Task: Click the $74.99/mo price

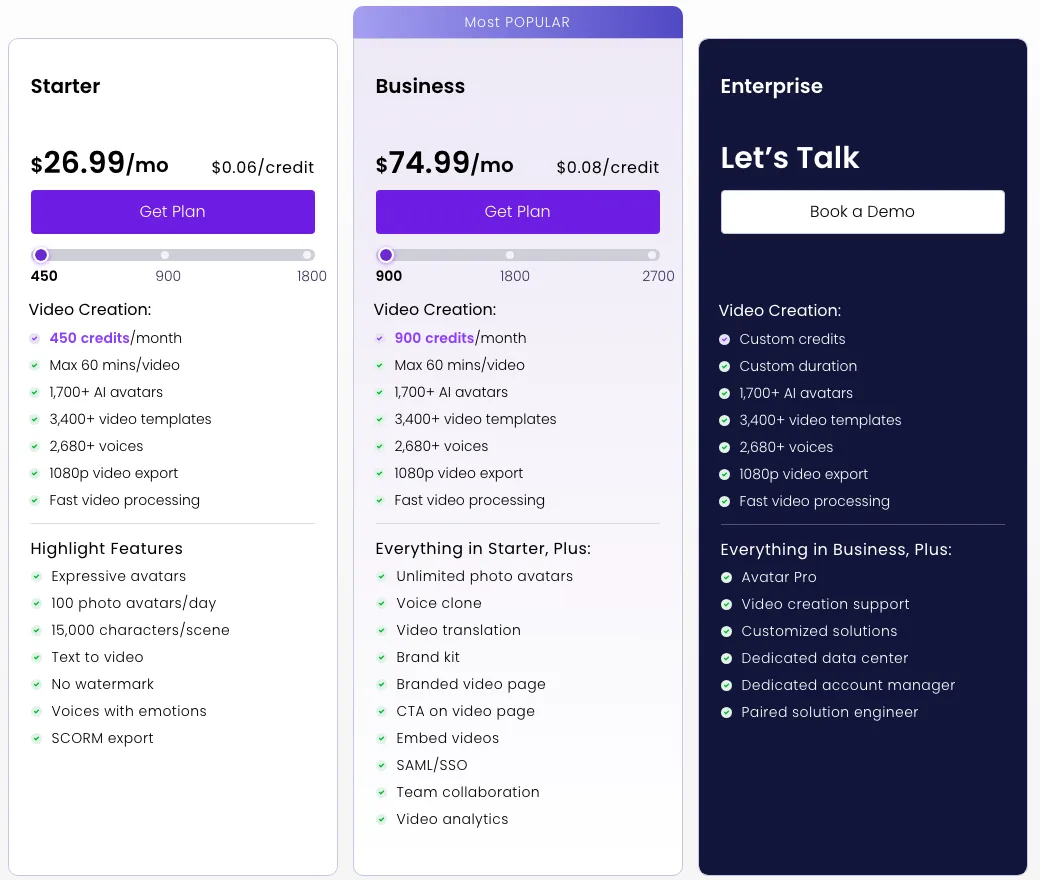Action: tap(444, 162)
